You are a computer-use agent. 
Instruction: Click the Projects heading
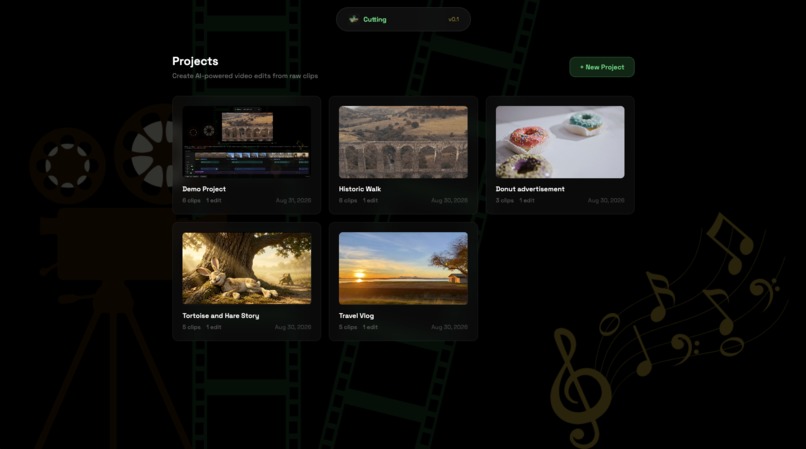coord(195,61)
